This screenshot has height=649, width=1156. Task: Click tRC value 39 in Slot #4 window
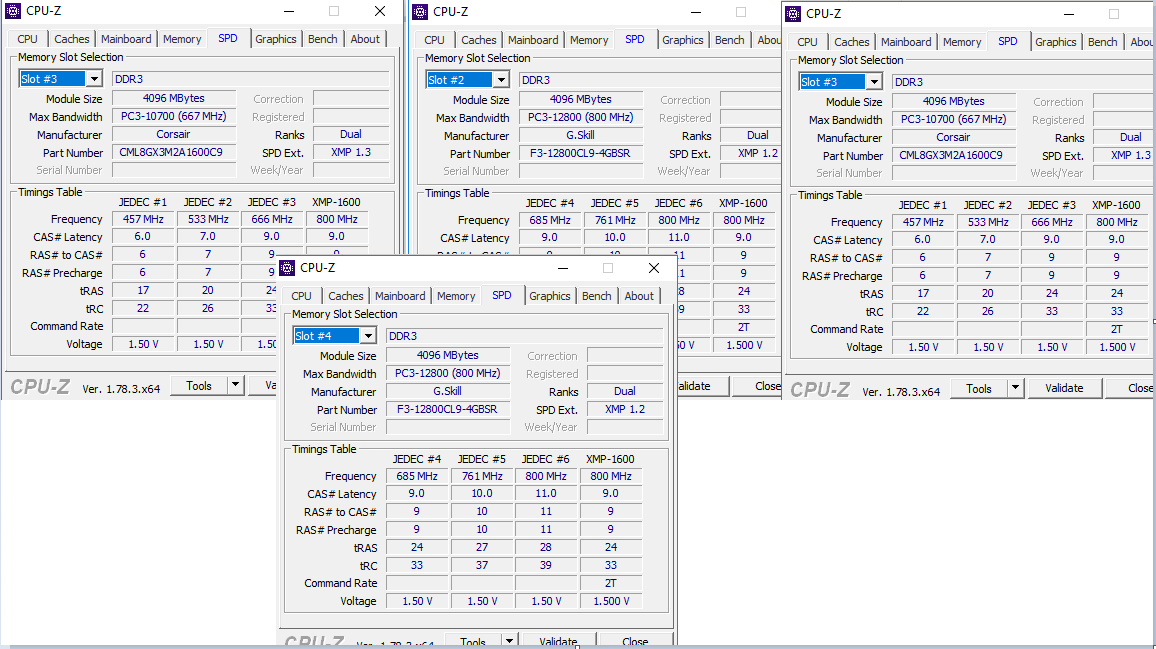point(546,565)
